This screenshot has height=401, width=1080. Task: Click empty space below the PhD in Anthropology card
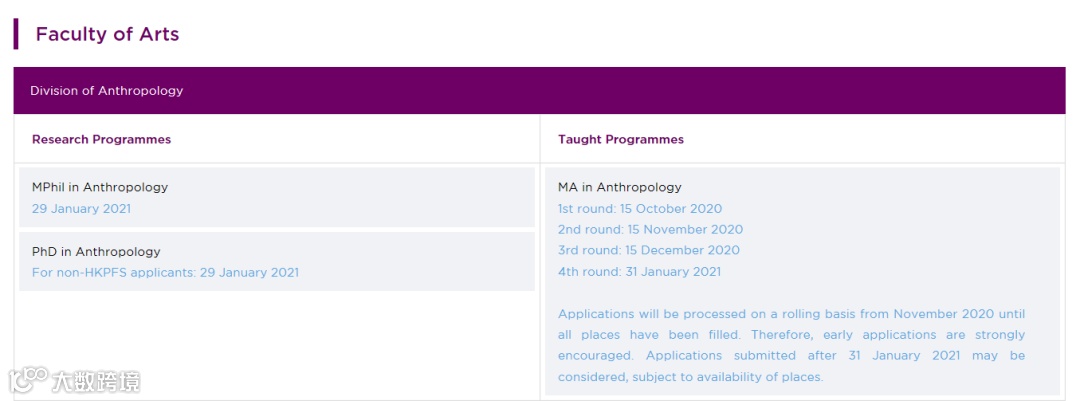[276, 340]
